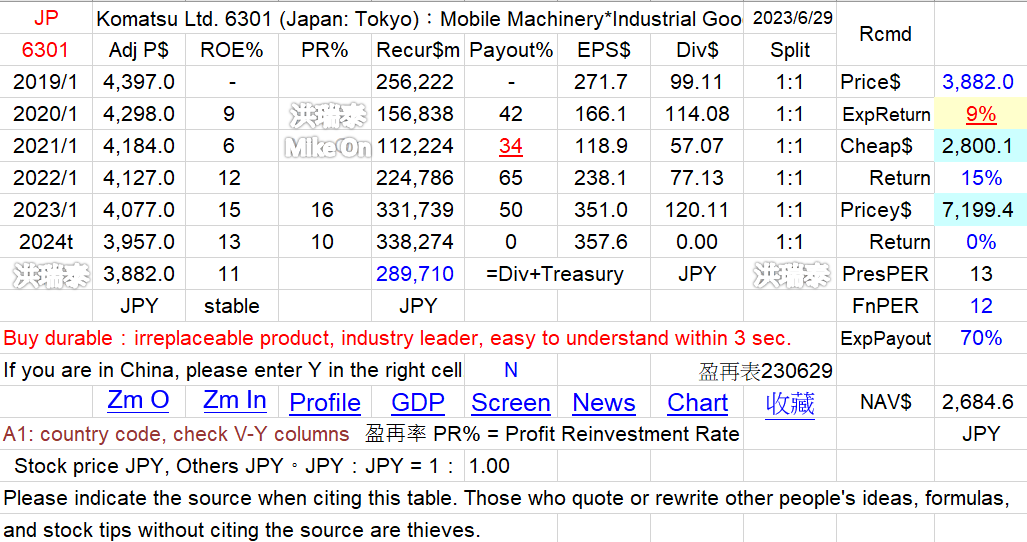
Task: Click the 2020/1 row label
Action: [x=46, y=114]
